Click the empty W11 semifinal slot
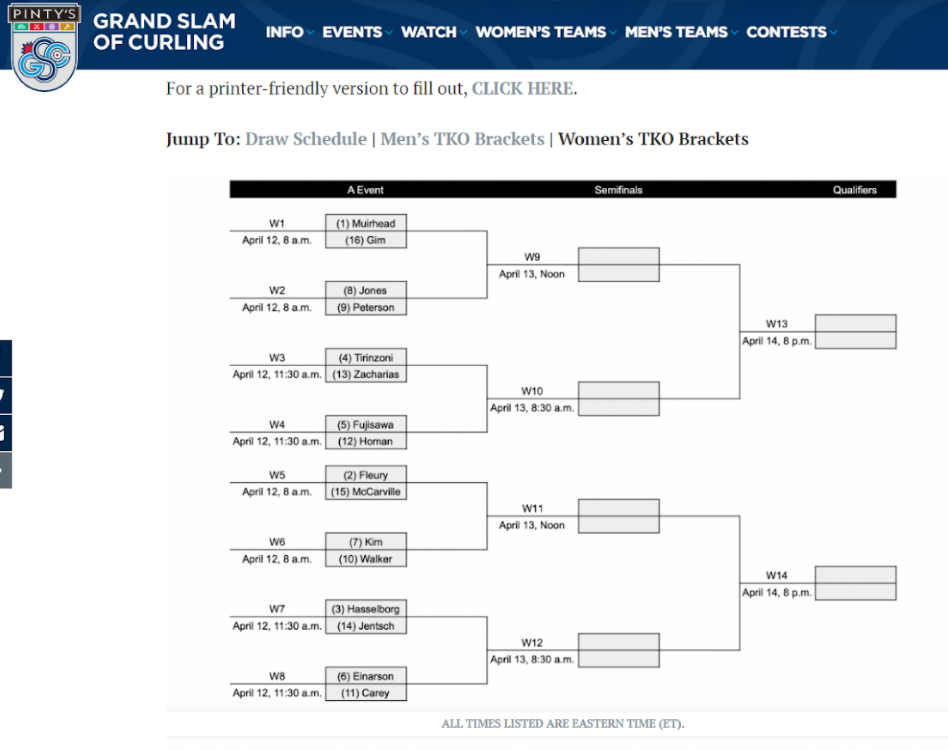Viewport: 948px width, 750px height. coord(618,508)
